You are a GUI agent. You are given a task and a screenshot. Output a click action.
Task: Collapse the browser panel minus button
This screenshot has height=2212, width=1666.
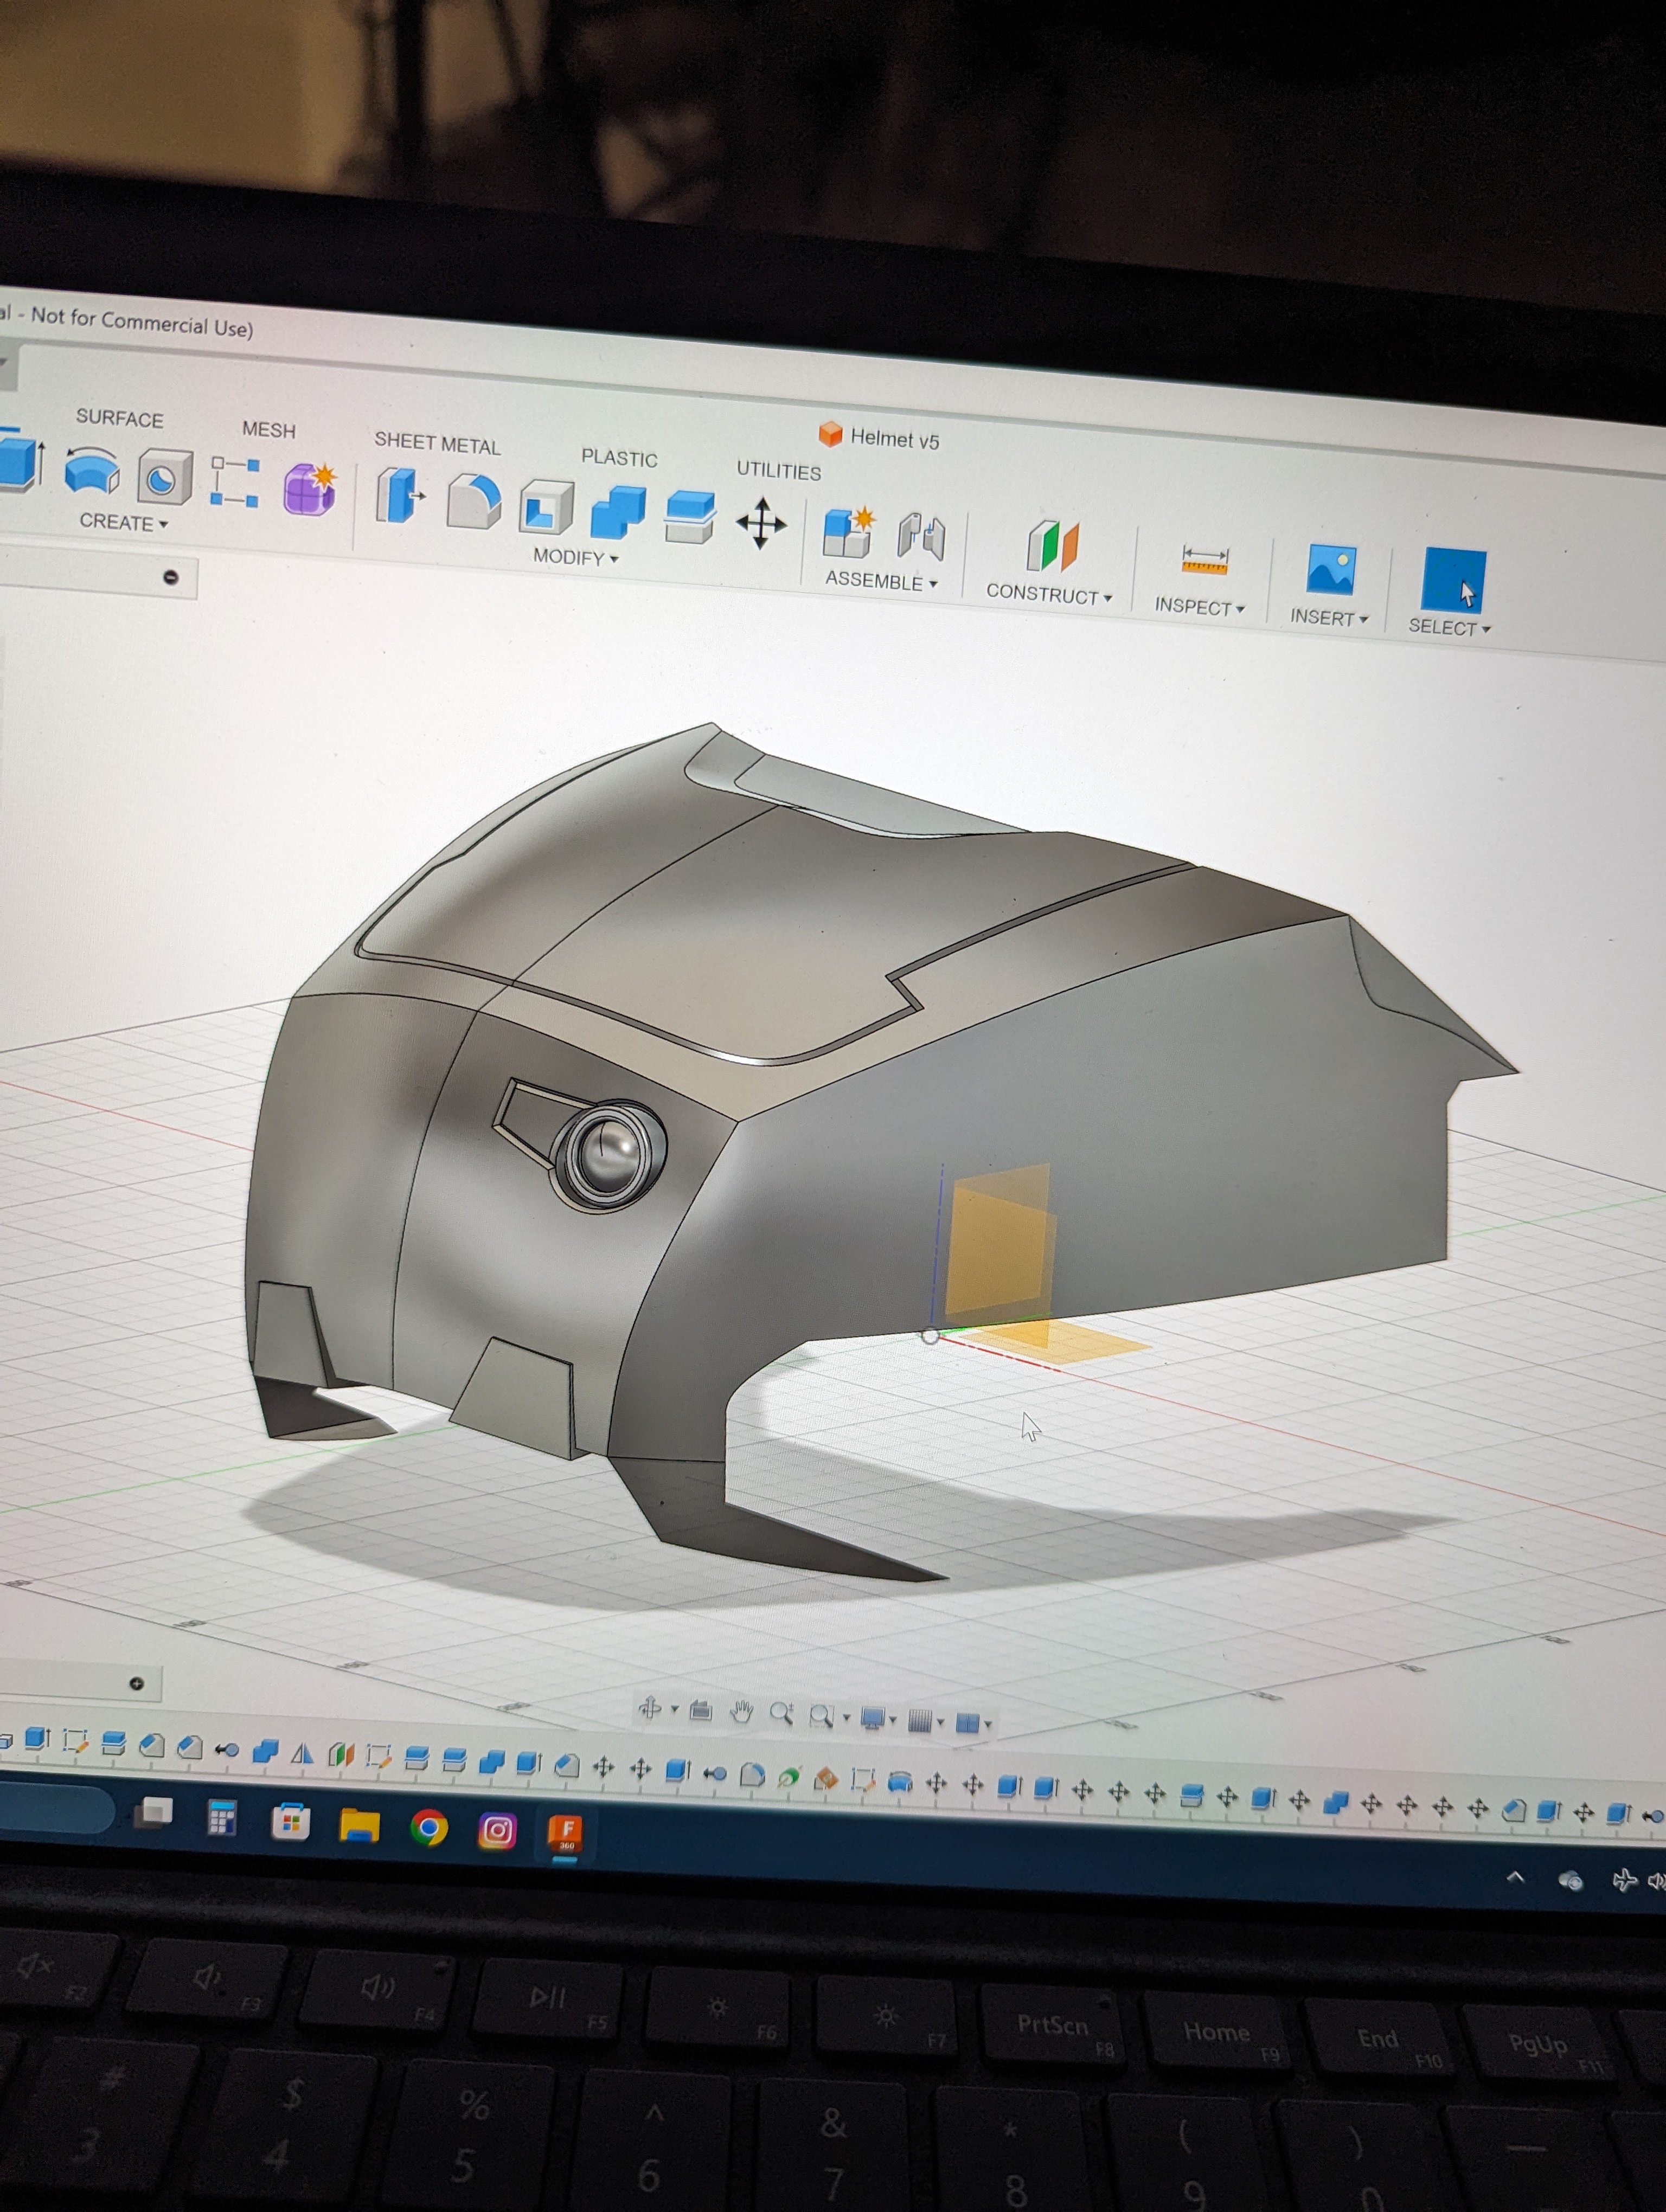[171, 577]
